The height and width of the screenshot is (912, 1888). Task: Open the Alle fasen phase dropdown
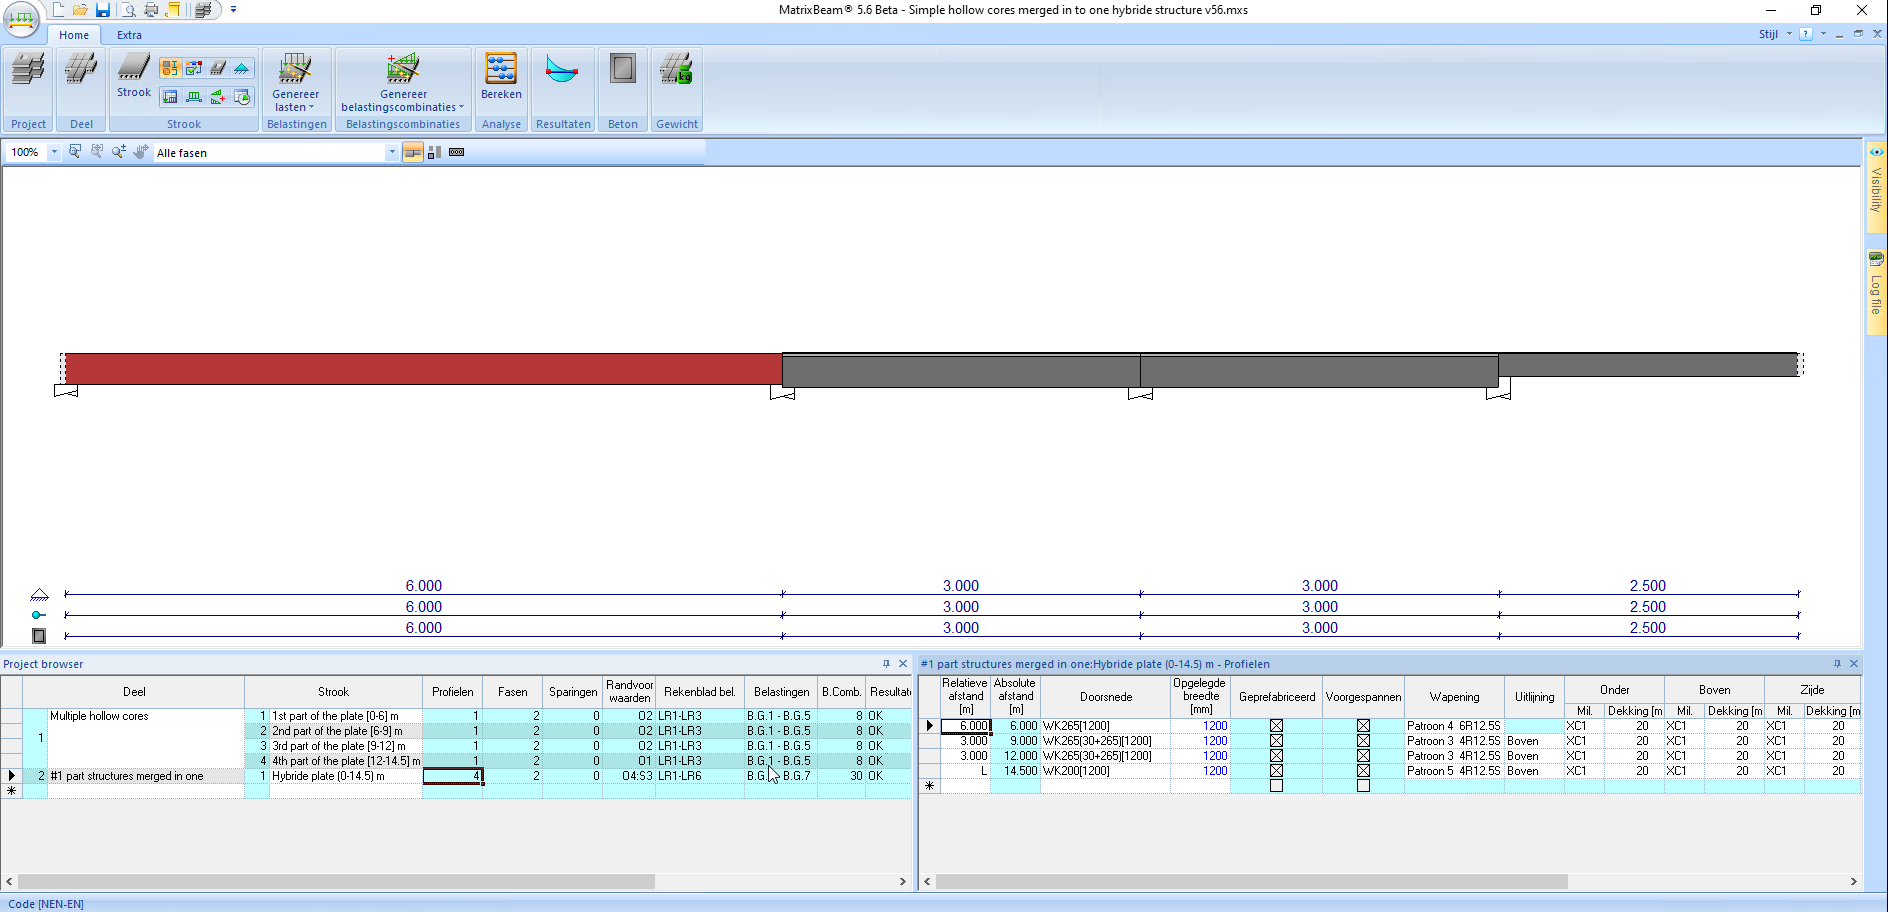click(x=391, y=153)
